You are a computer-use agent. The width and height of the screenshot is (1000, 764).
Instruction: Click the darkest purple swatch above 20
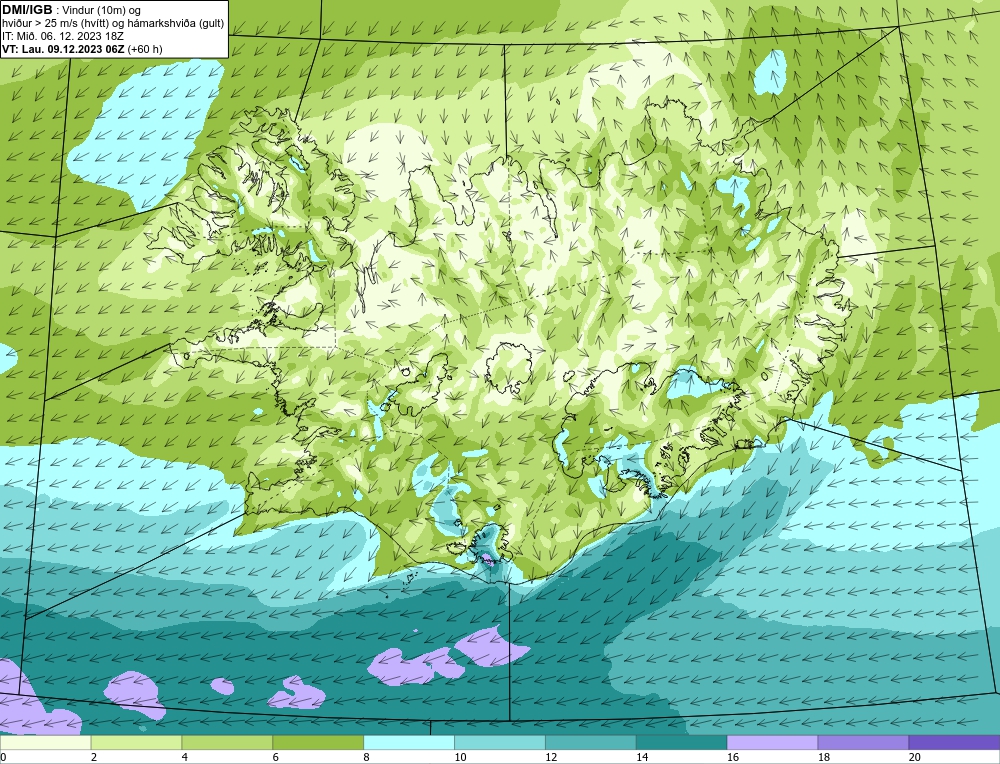click(954, 743)
